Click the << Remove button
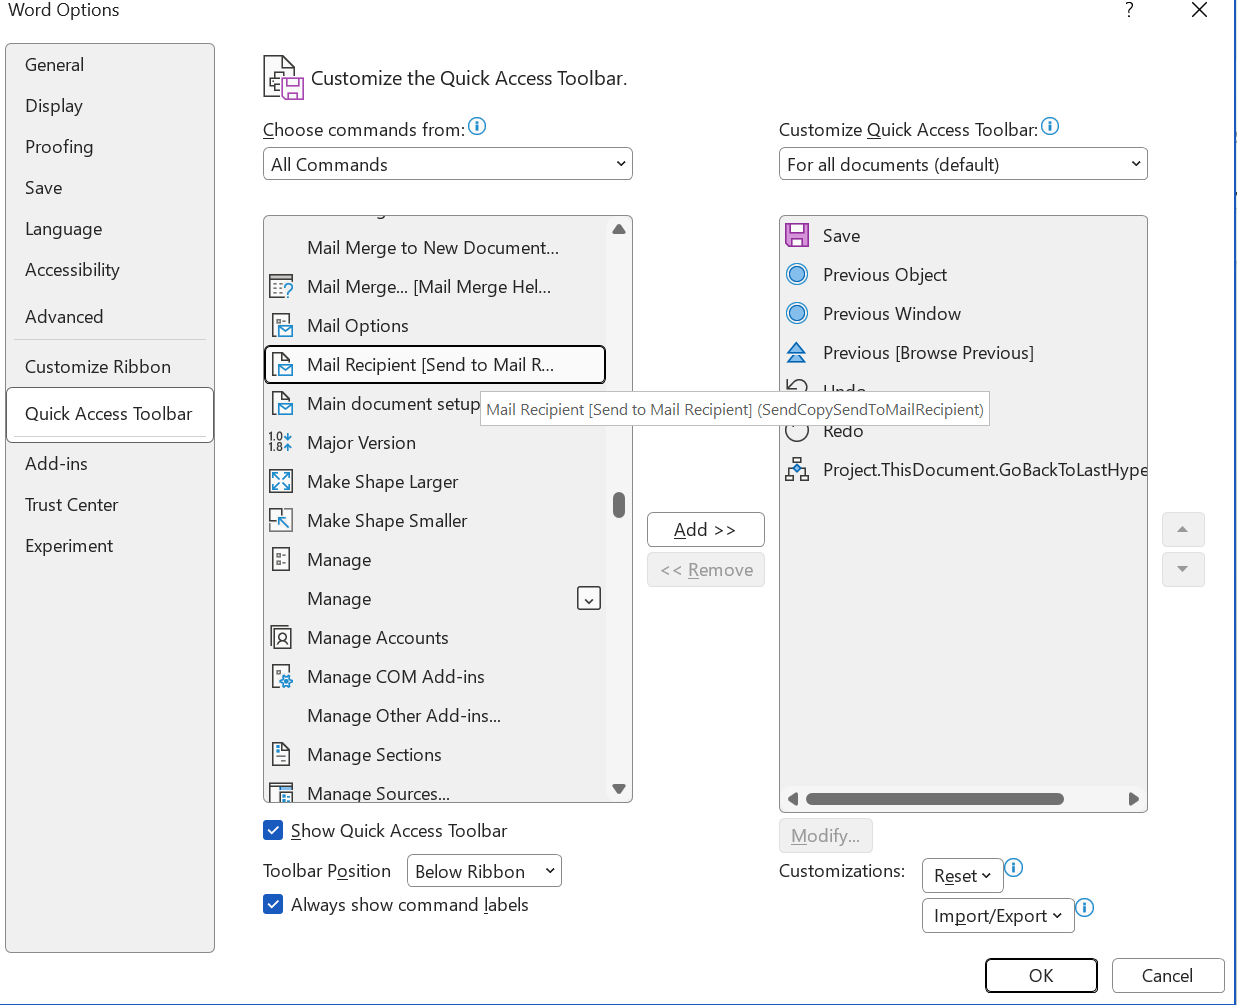 [x=706, y=570]
